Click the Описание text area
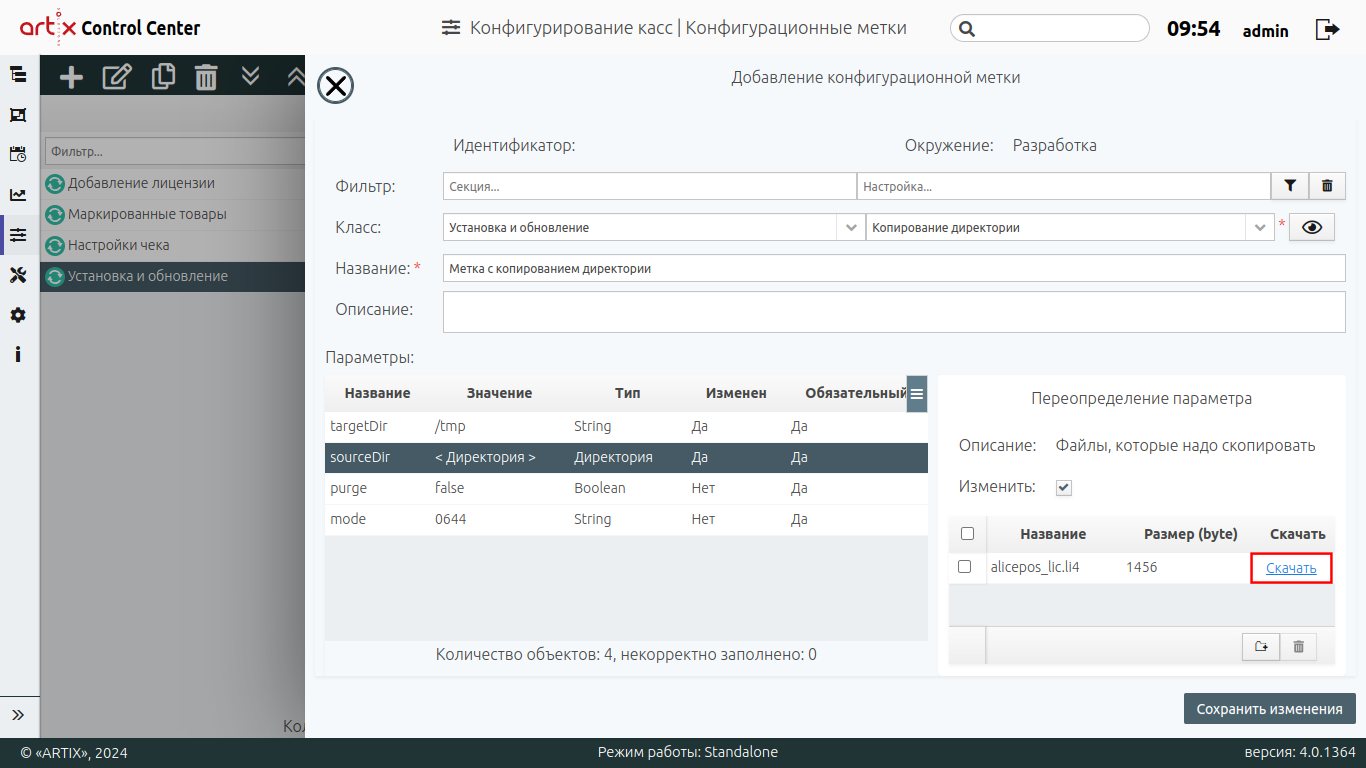The height and width of the screenshot is (768, 1366). [894, 312]
